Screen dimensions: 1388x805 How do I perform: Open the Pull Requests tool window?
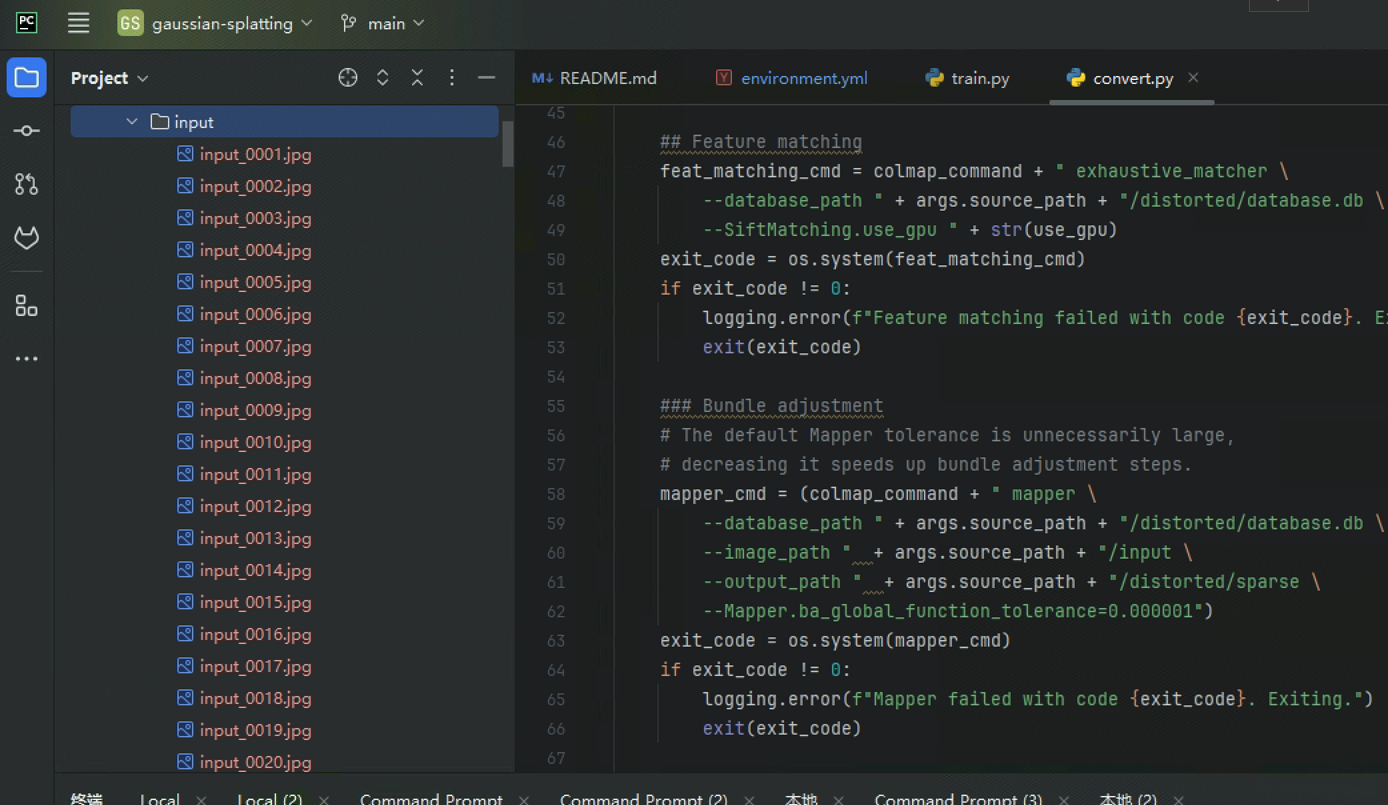click(x=27, y=184)
